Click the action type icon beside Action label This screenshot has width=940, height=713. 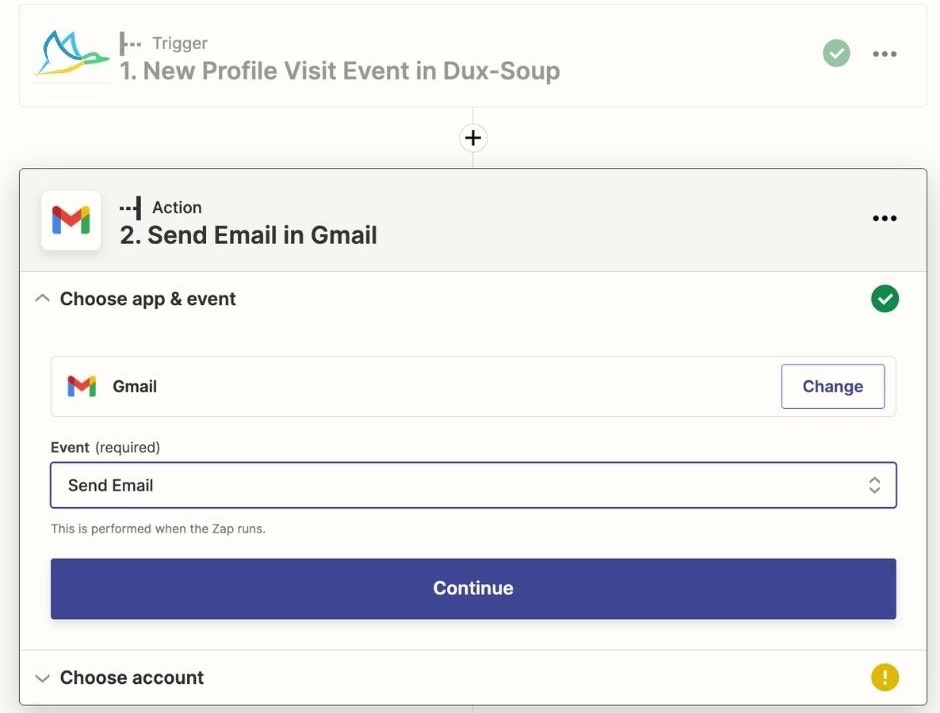click(x=130, y=207)
